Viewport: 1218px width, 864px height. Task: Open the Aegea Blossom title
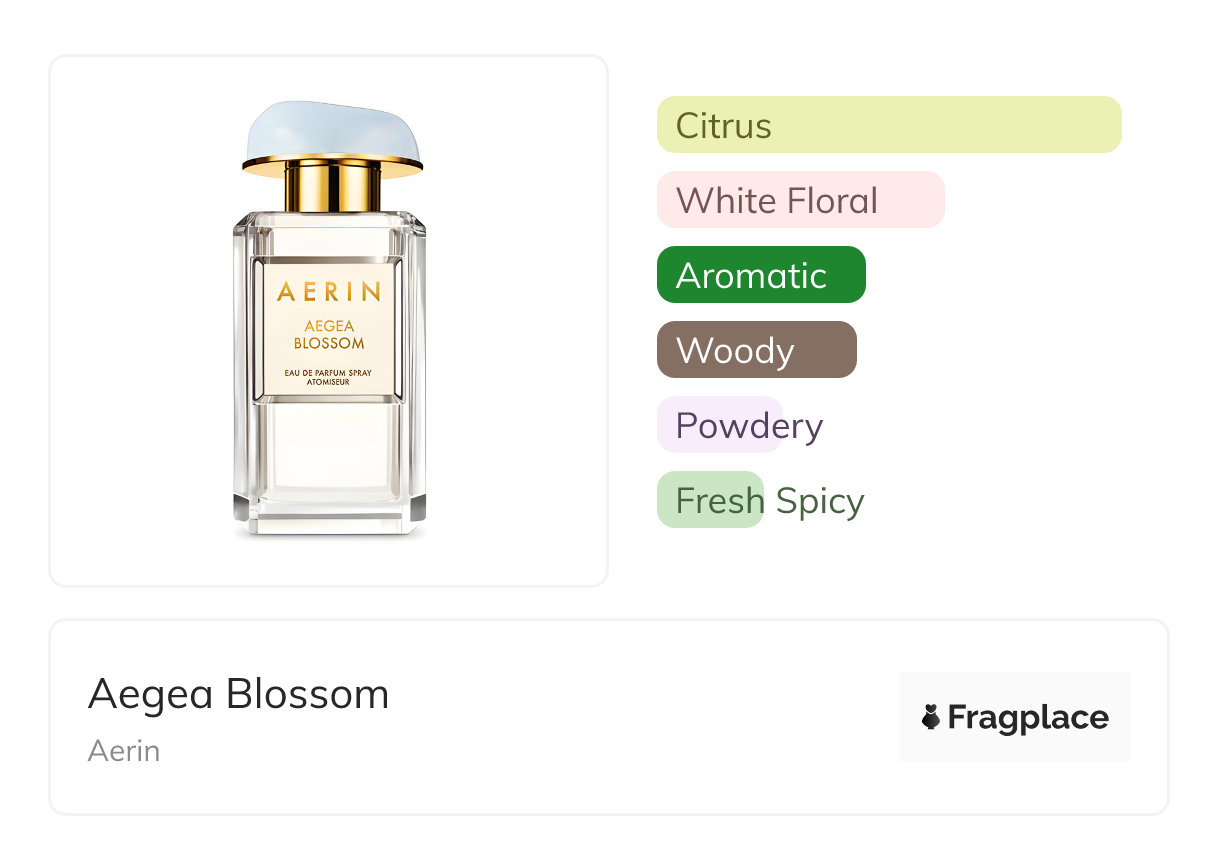pyautogui.click(x=238, y=694)
